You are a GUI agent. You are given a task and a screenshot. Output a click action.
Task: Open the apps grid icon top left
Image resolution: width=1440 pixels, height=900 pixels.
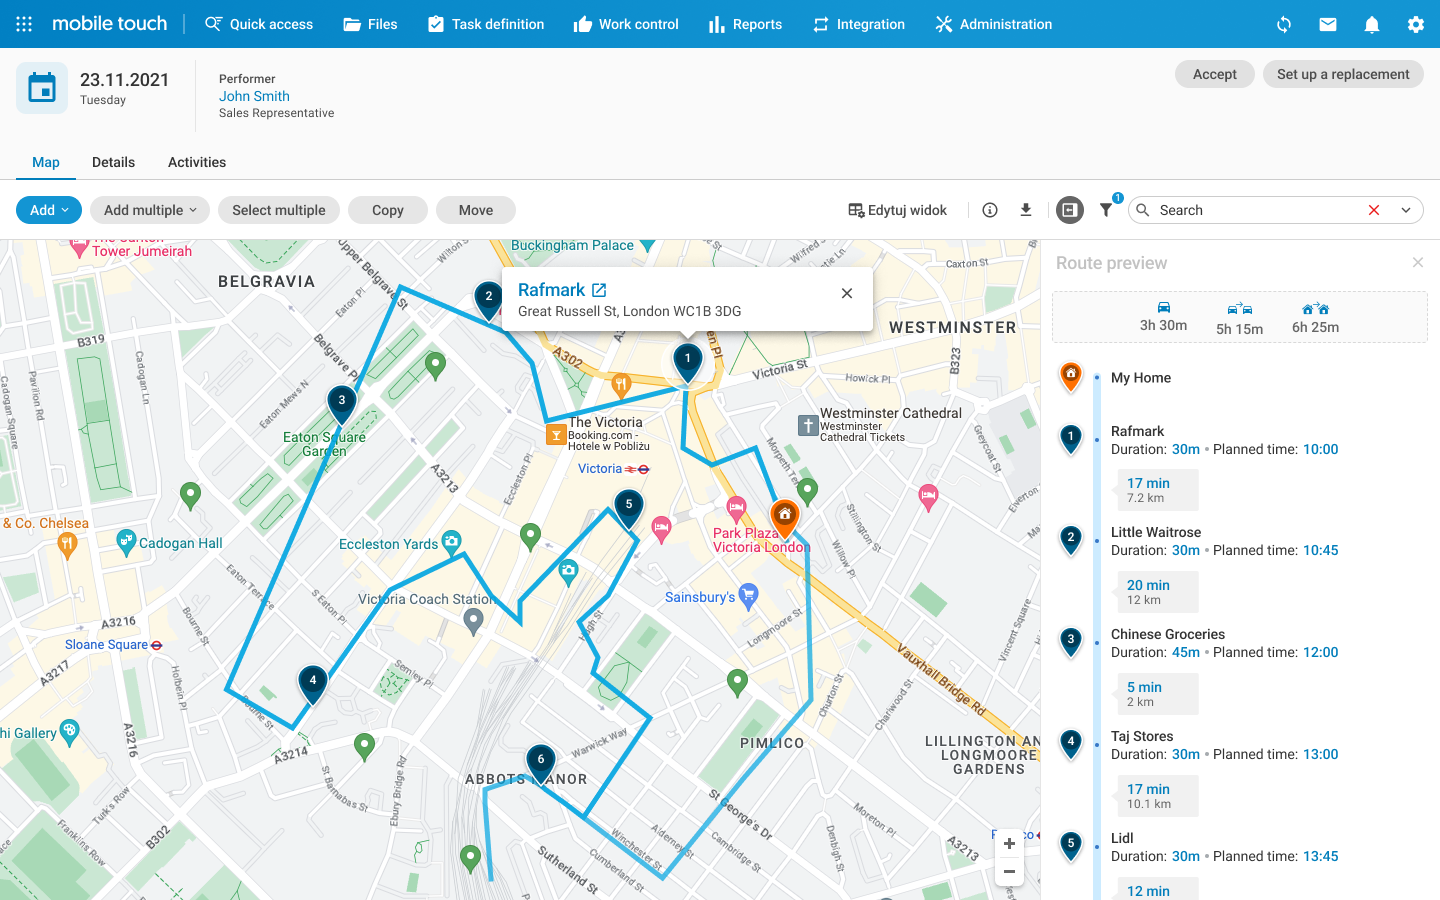(x=22, y=24)
